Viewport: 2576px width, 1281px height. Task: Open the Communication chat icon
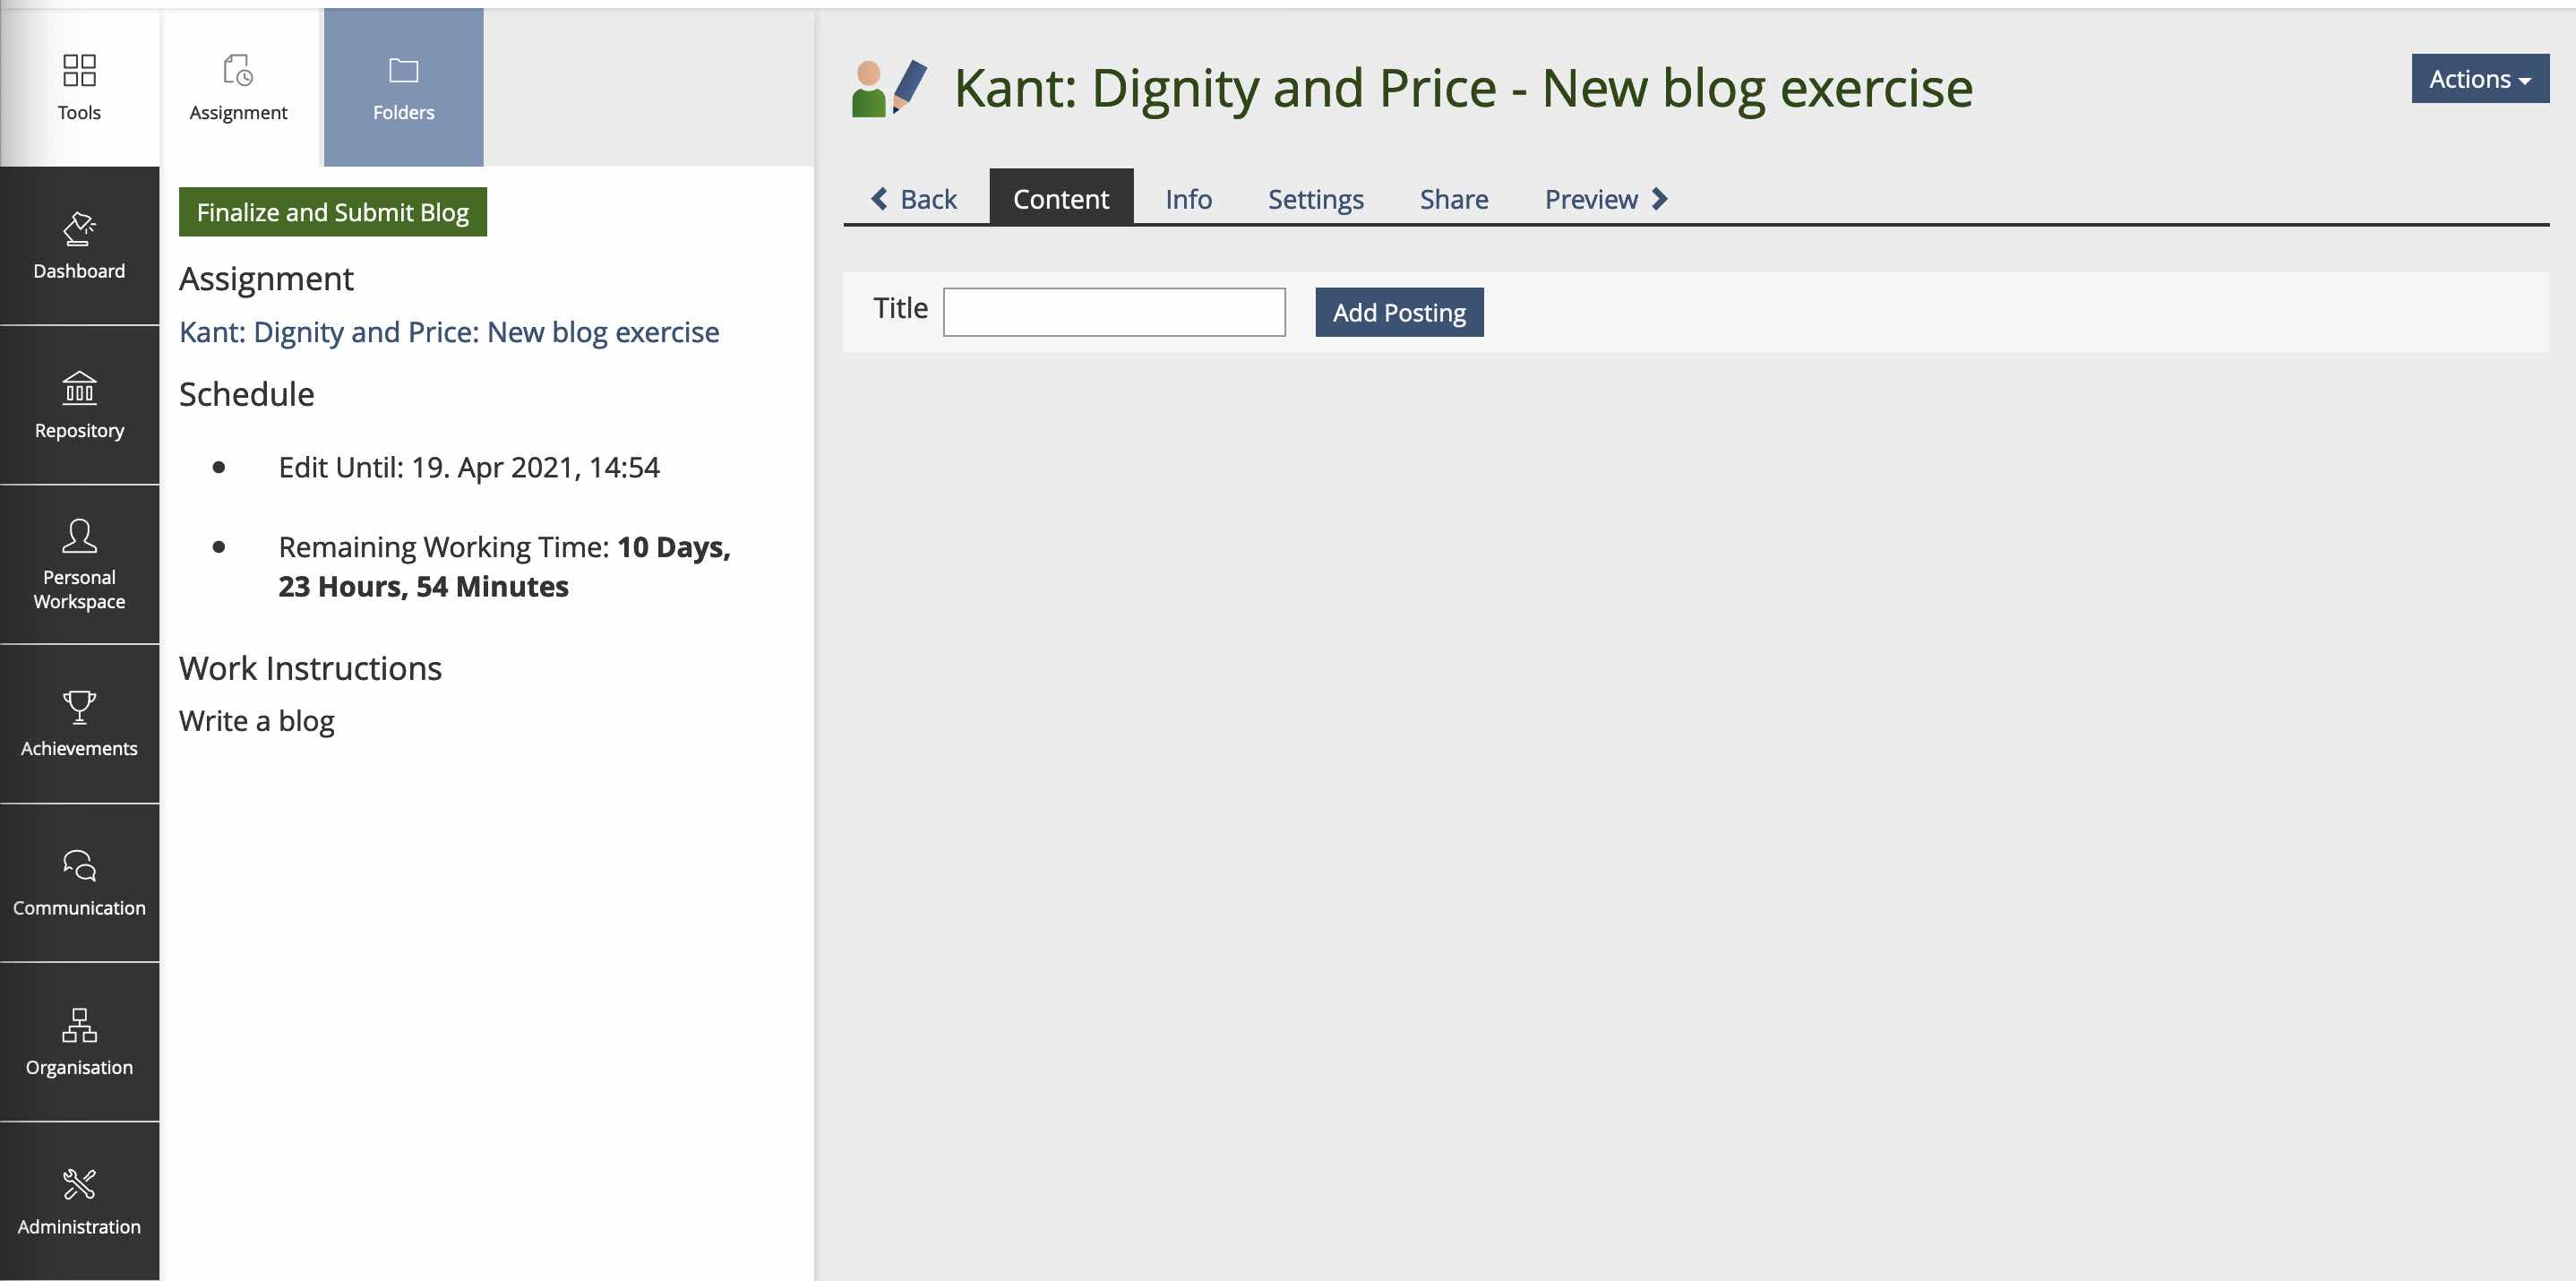79,866
